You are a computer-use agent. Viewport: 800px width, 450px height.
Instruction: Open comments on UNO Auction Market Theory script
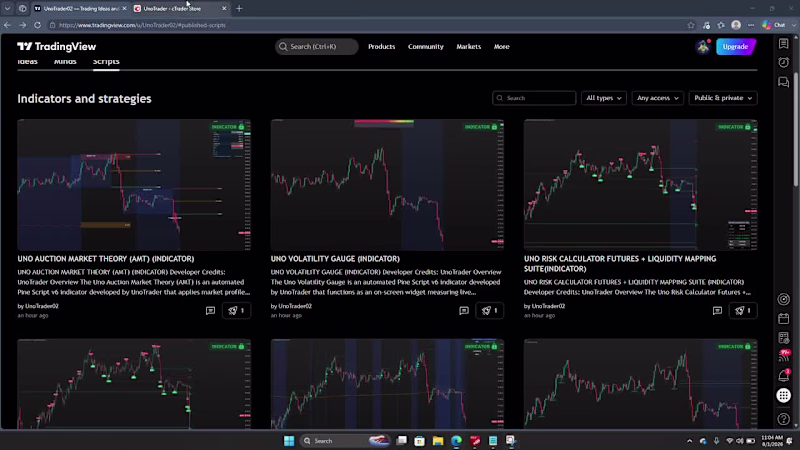pos(210,311)
